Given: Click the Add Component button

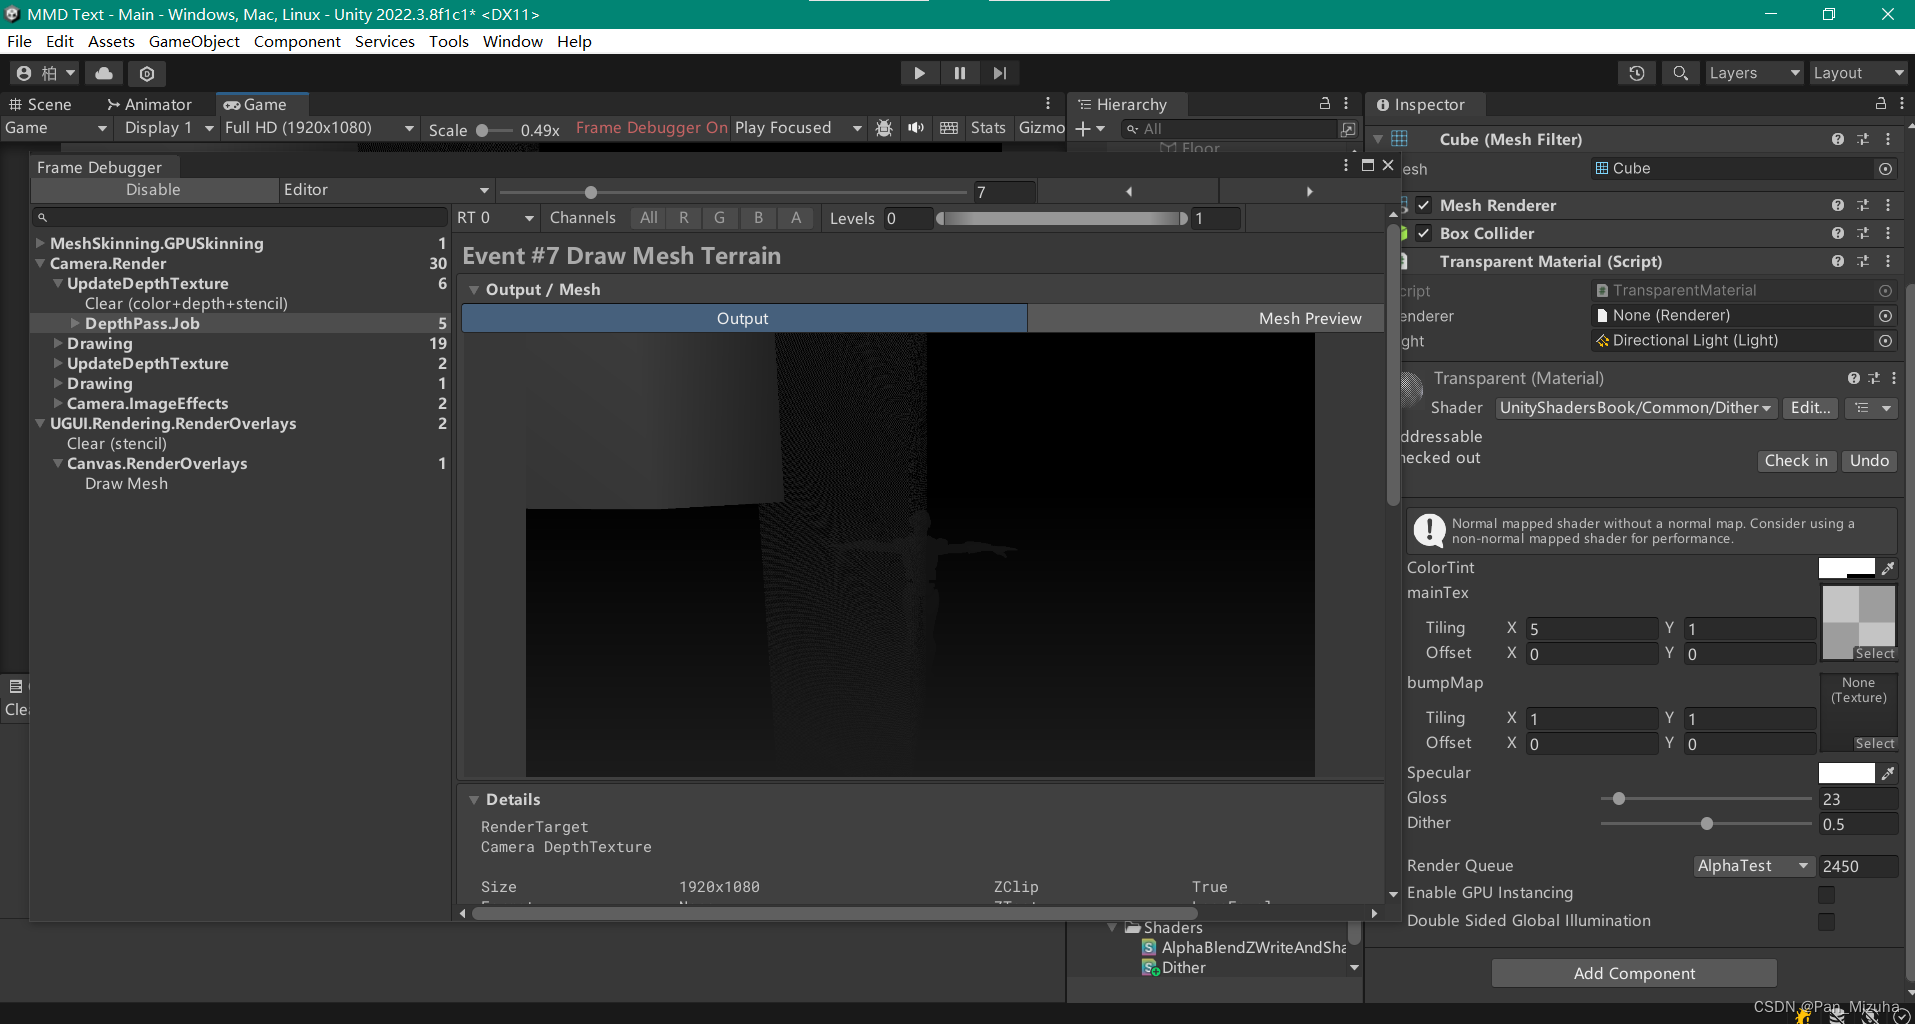Looking at the screenshot, I should click(x=1634, y=972).
